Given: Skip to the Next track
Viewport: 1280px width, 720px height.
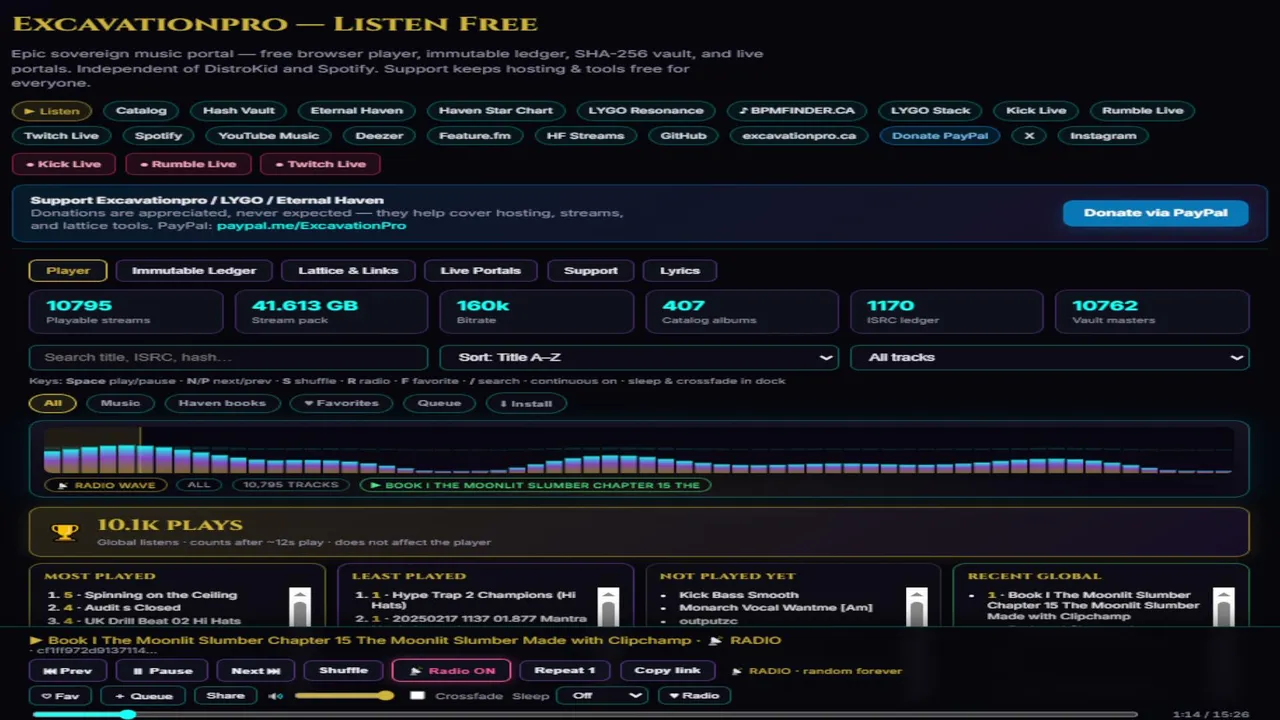Looking at the screenshot, I should [x=255, y=671].
